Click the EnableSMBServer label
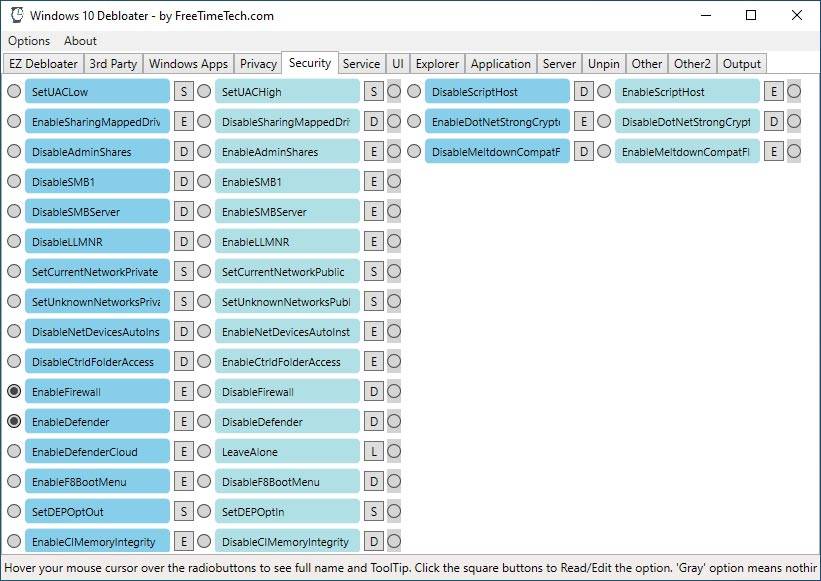Image resolution: width=821 pixels, height=581 pixels. point(287,211)
